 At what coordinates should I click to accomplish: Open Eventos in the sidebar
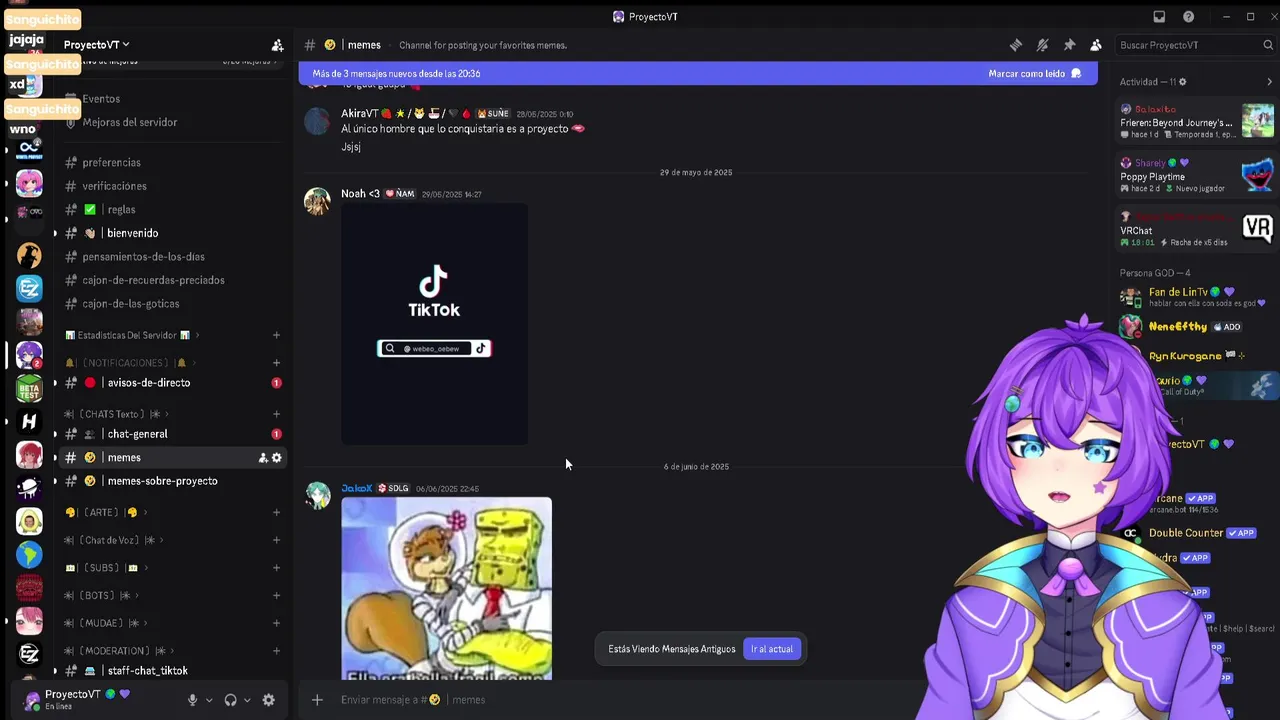click(x=100, y=99)
